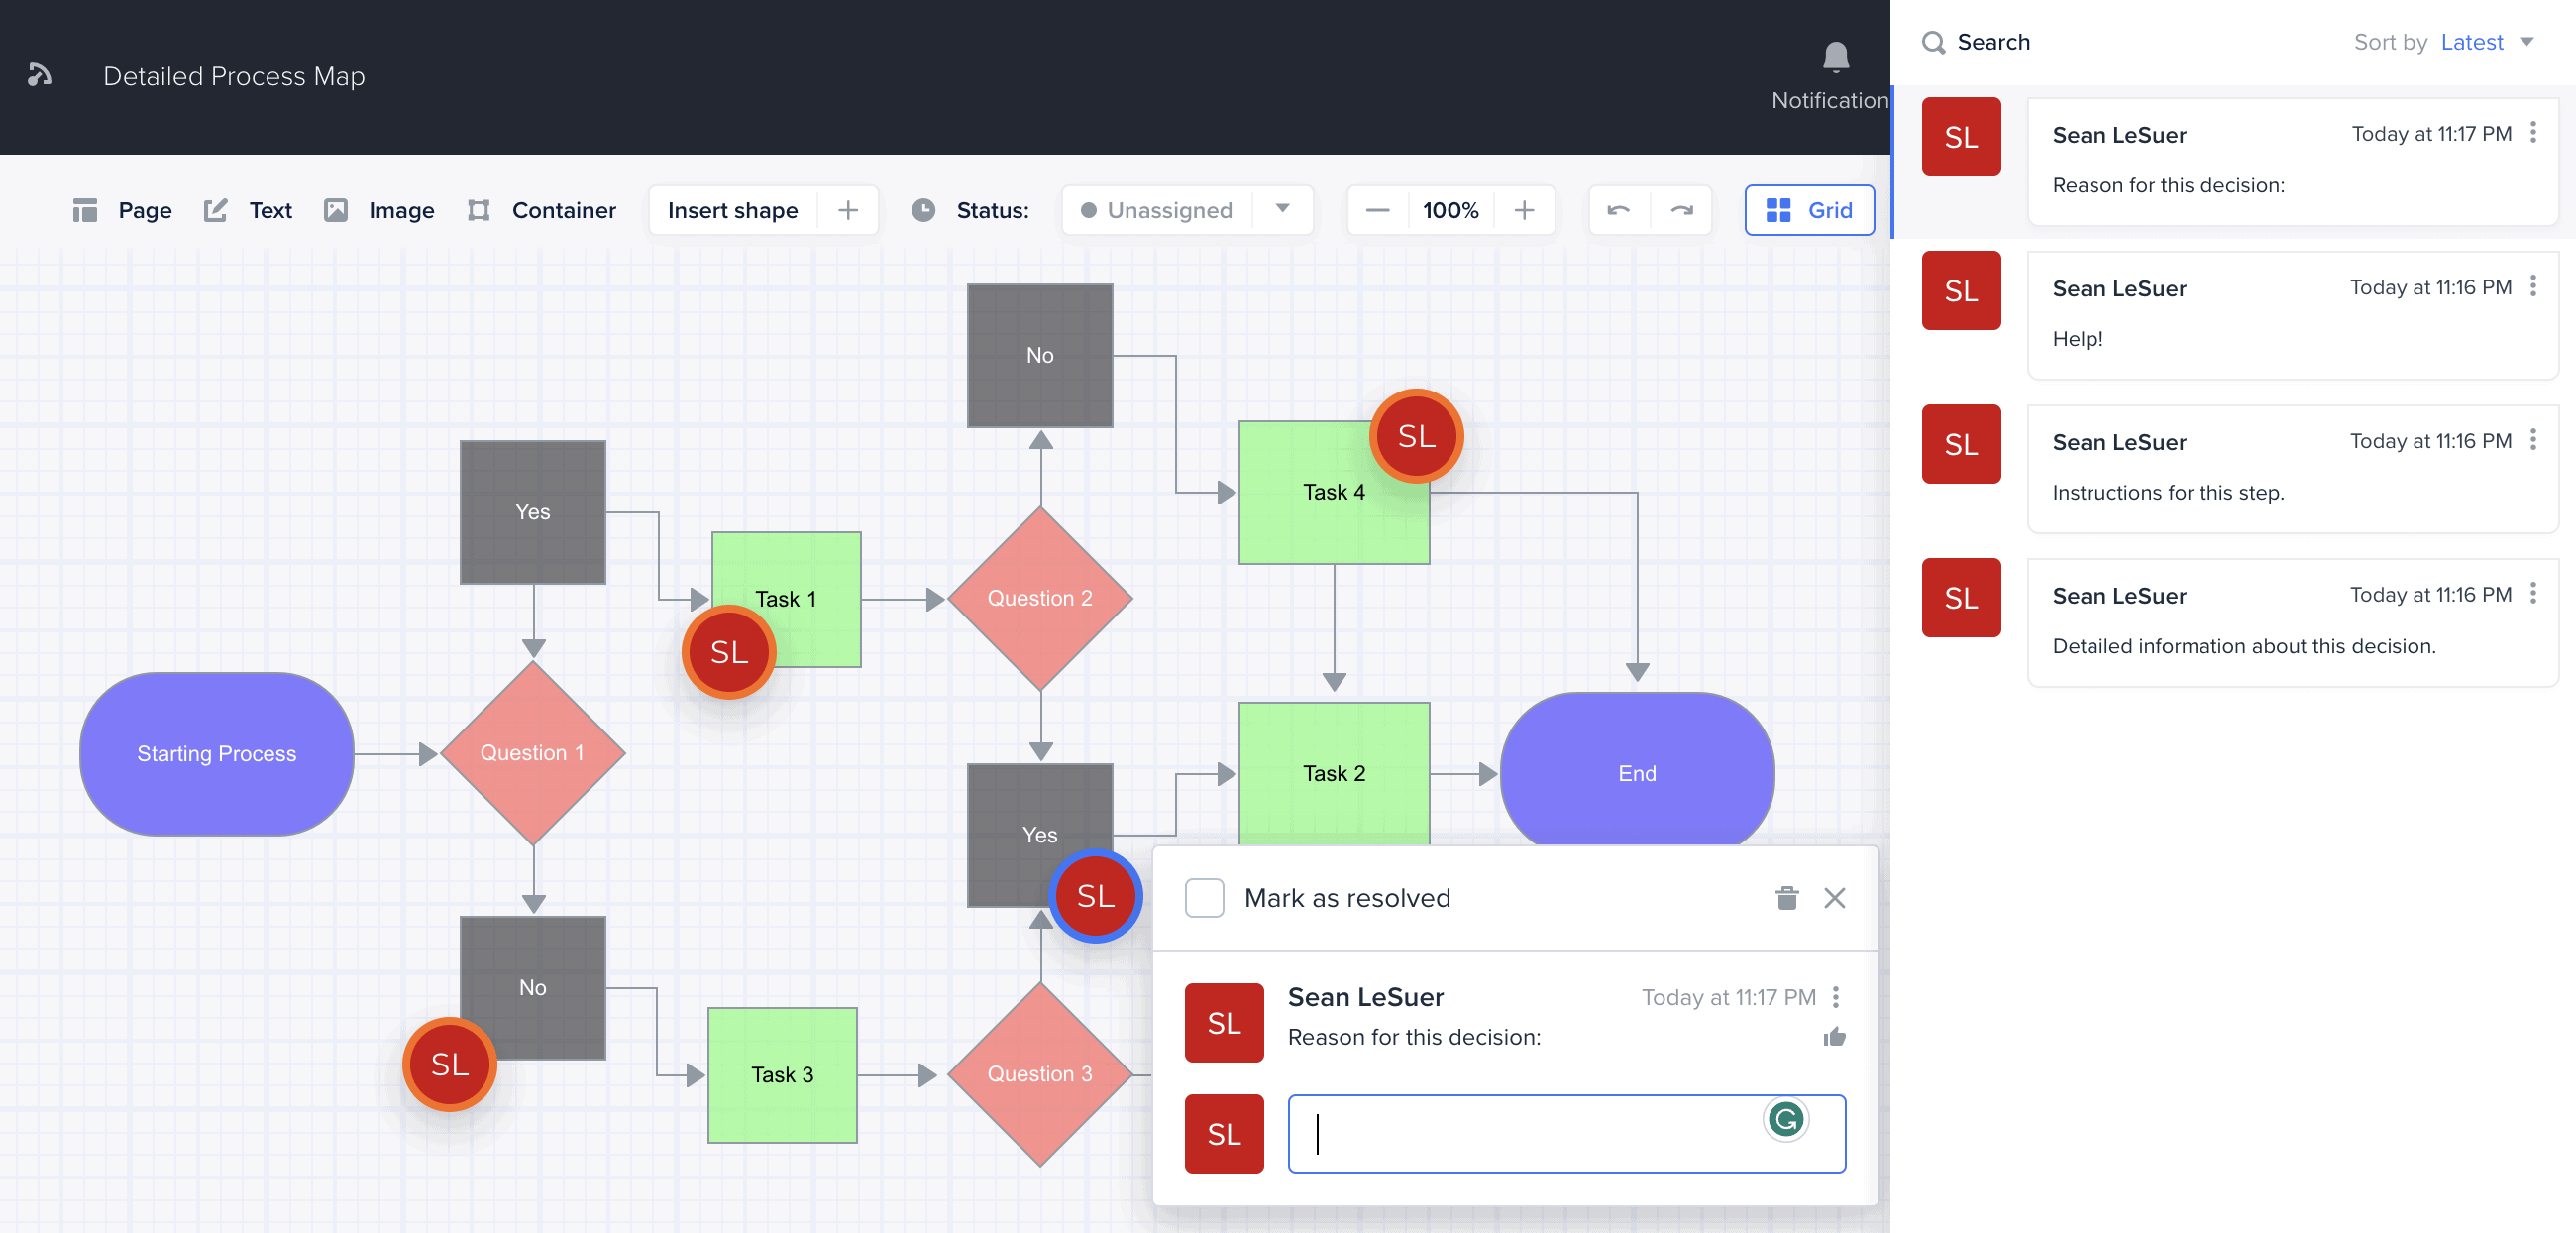The width and height of the screenshot is (2576, 1233).
Task: Undo the last change
Action: 1620,210
